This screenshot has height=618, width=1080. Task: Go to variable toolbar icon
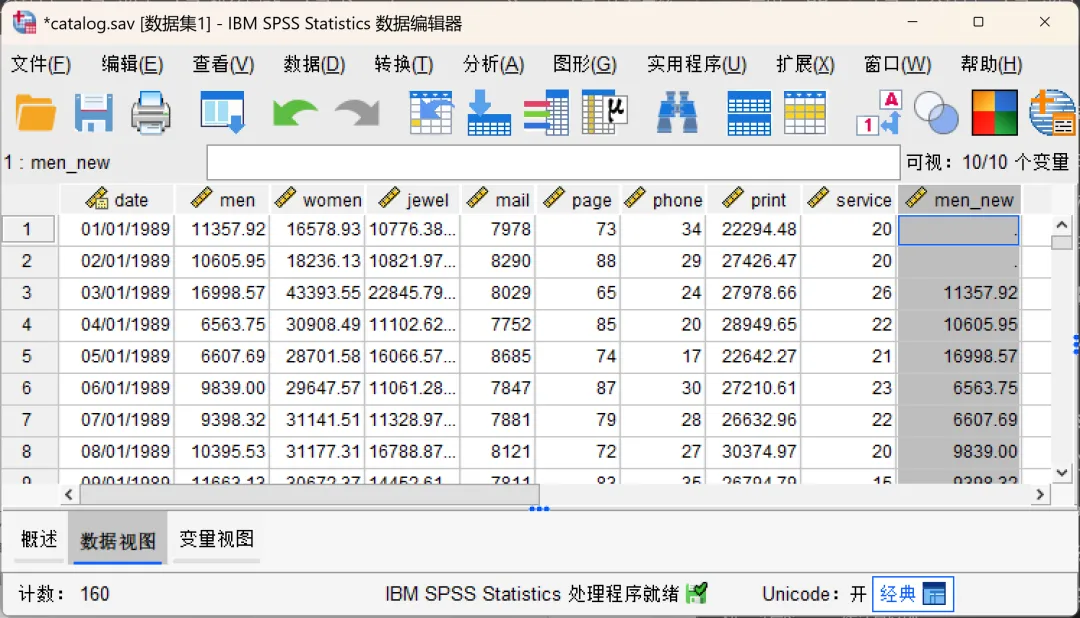(488, 112)
